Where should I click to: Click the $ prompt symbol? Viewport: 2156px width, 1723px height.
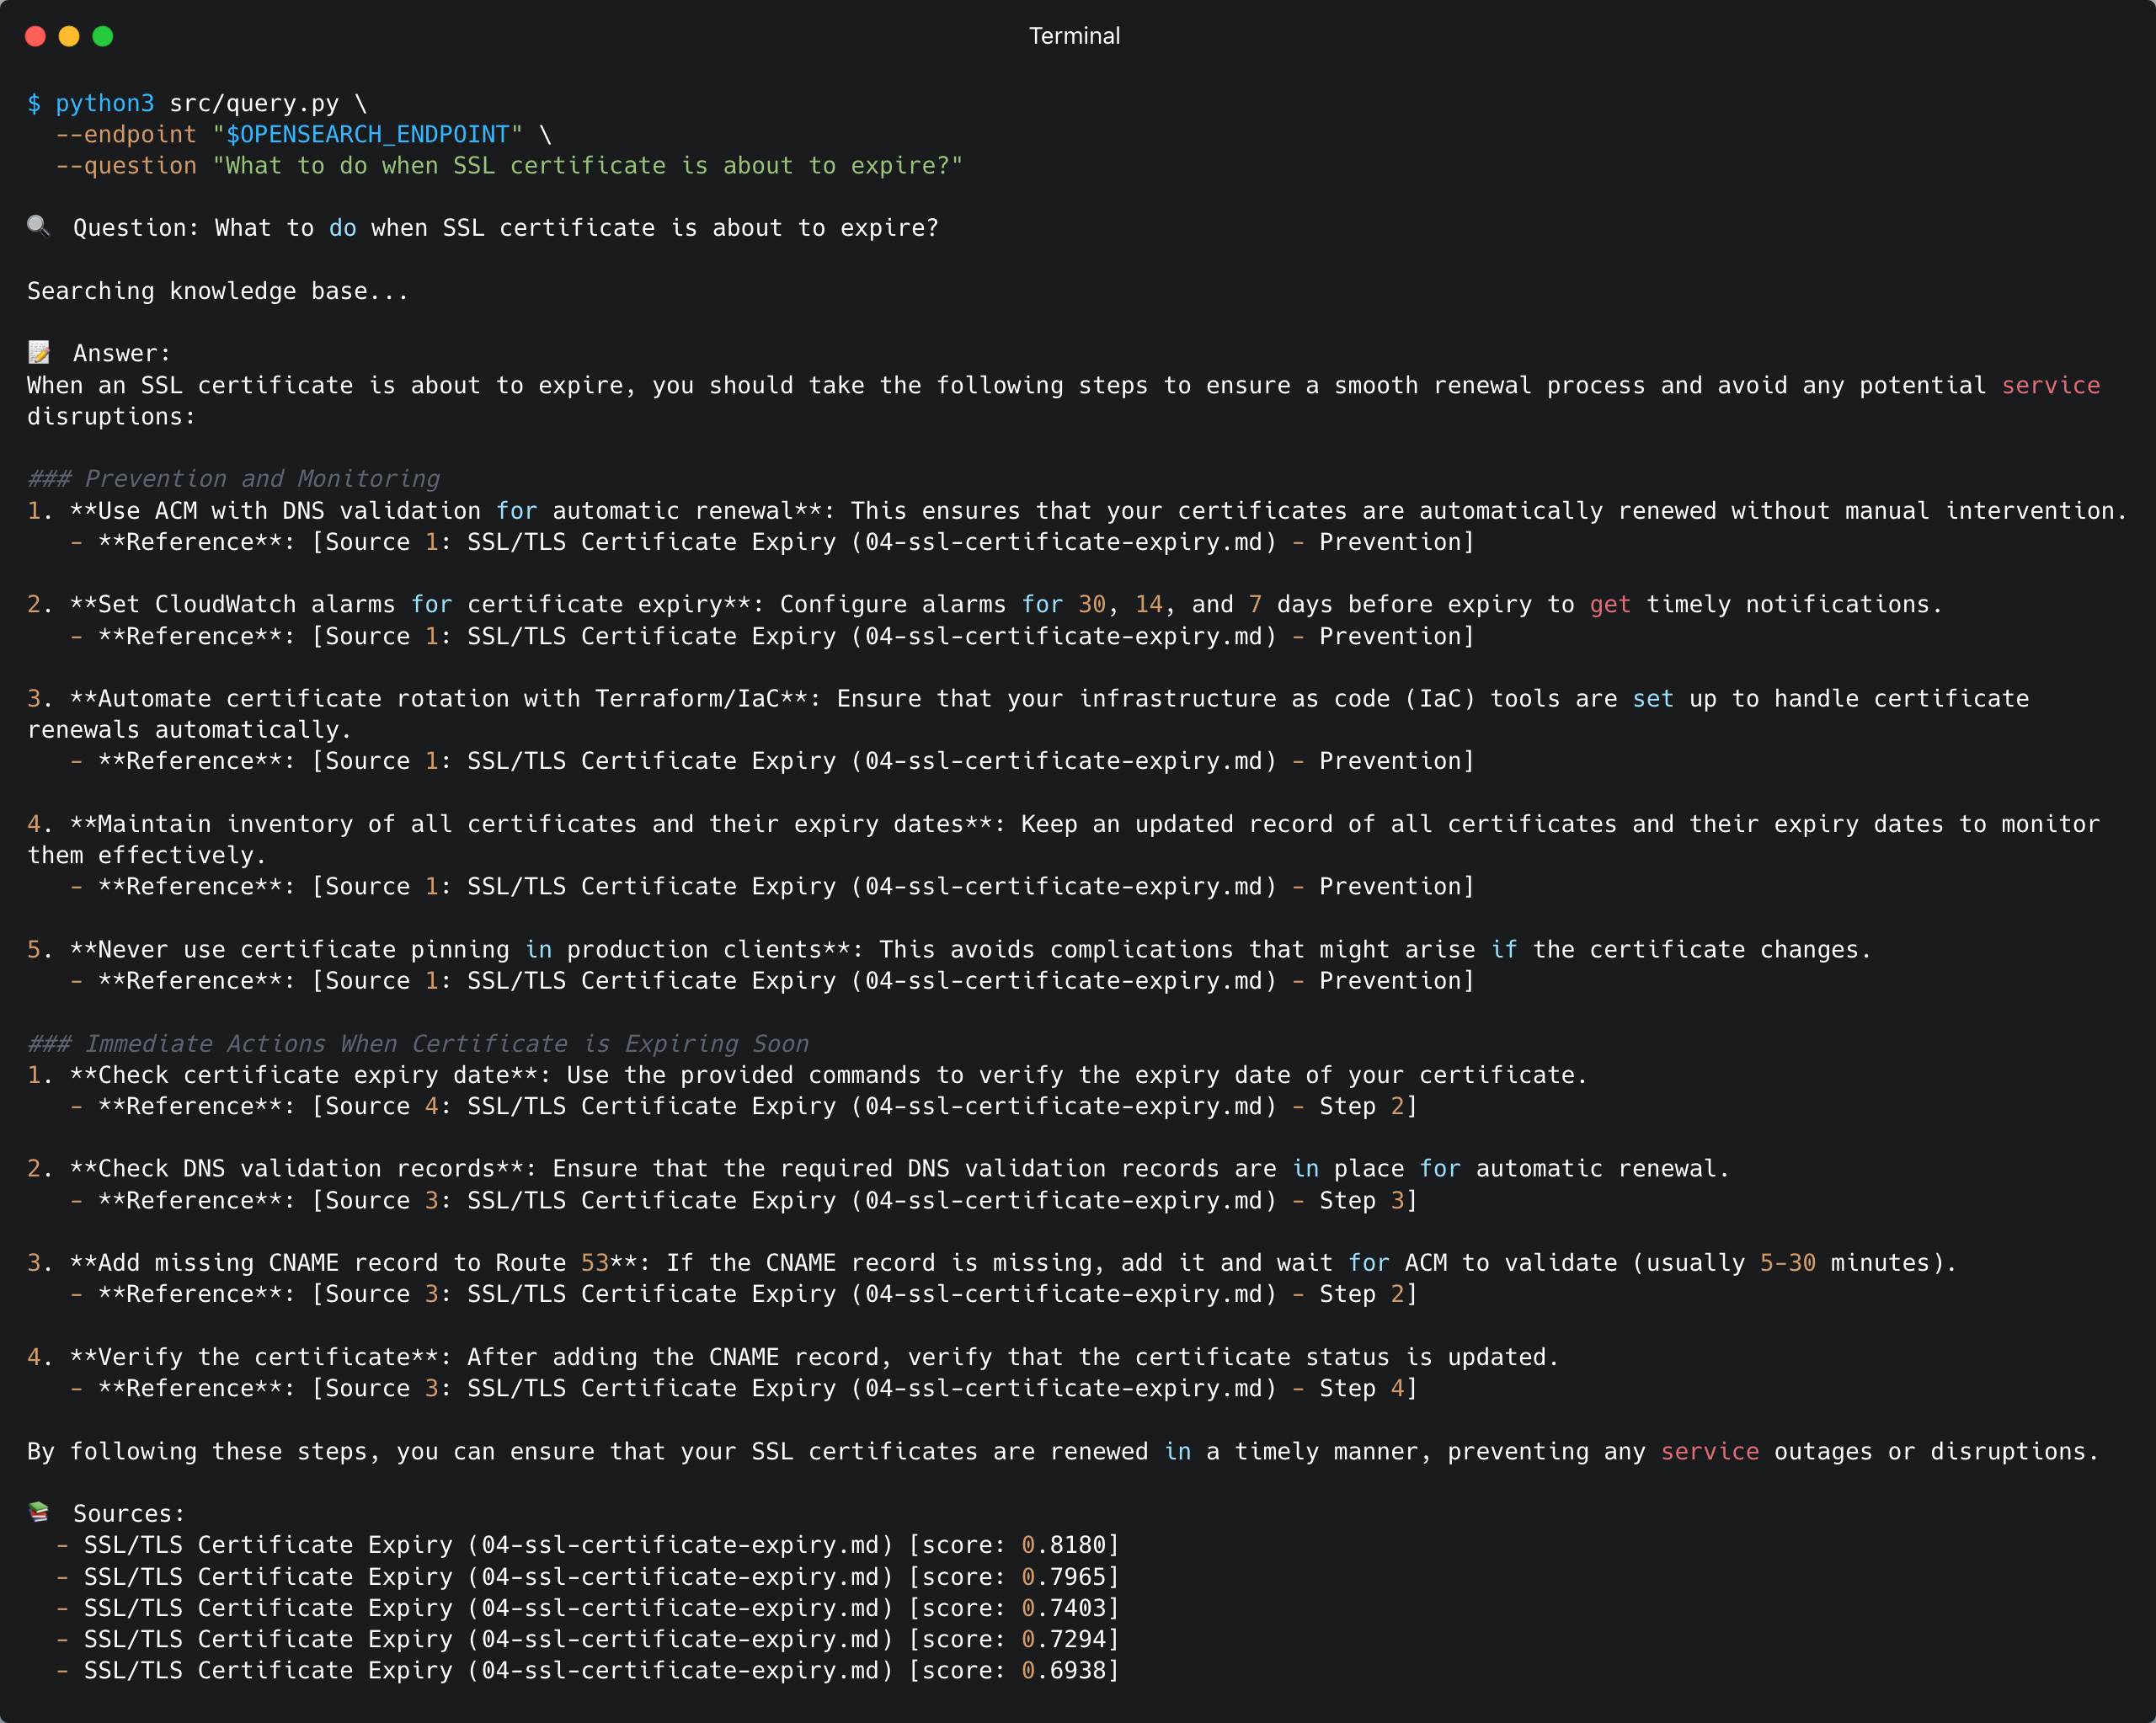(x=34, y=103)
